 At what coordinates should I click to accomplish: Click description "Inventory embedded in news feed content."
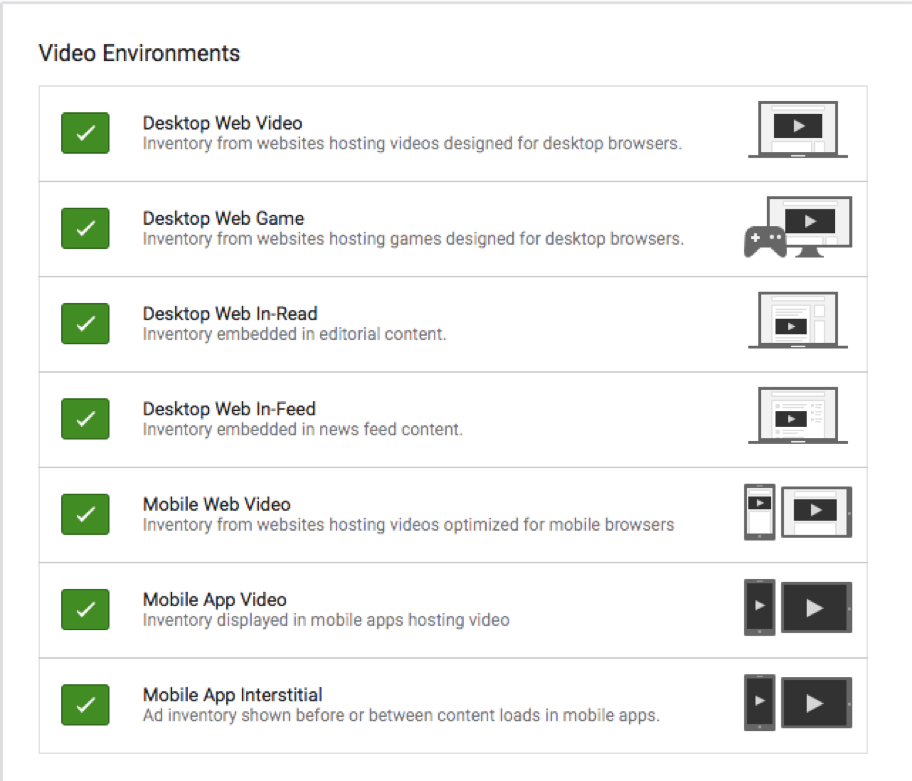(303, 430)
